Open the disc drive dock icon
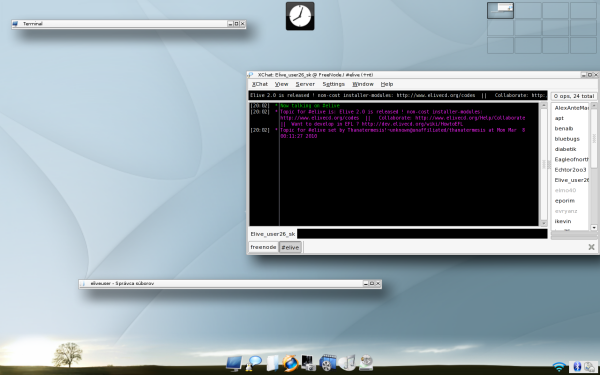600x375 pixels. (x=366, y=363)
